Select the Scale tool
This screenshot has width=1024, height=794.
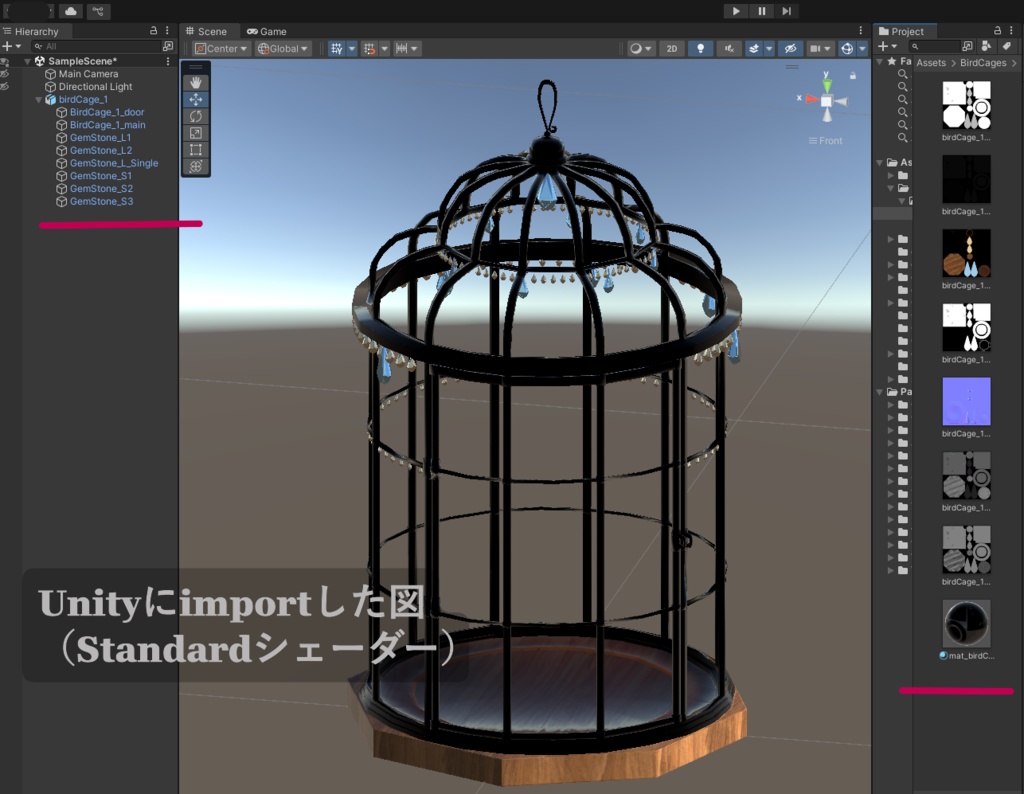tap(196, 133)
